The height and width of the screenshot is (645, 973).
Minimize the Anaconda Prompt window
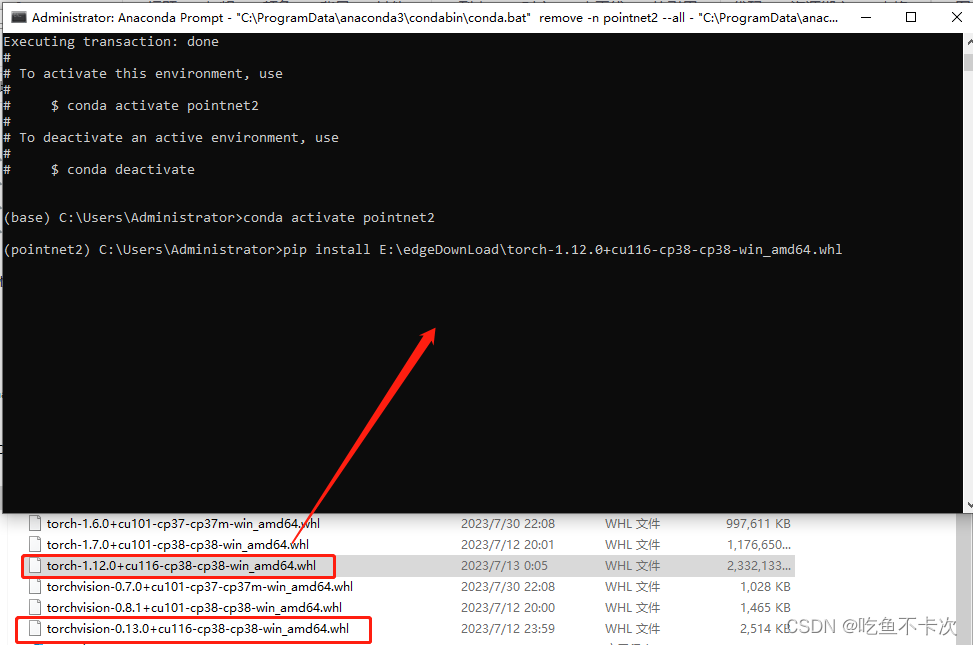pos(866,17)
